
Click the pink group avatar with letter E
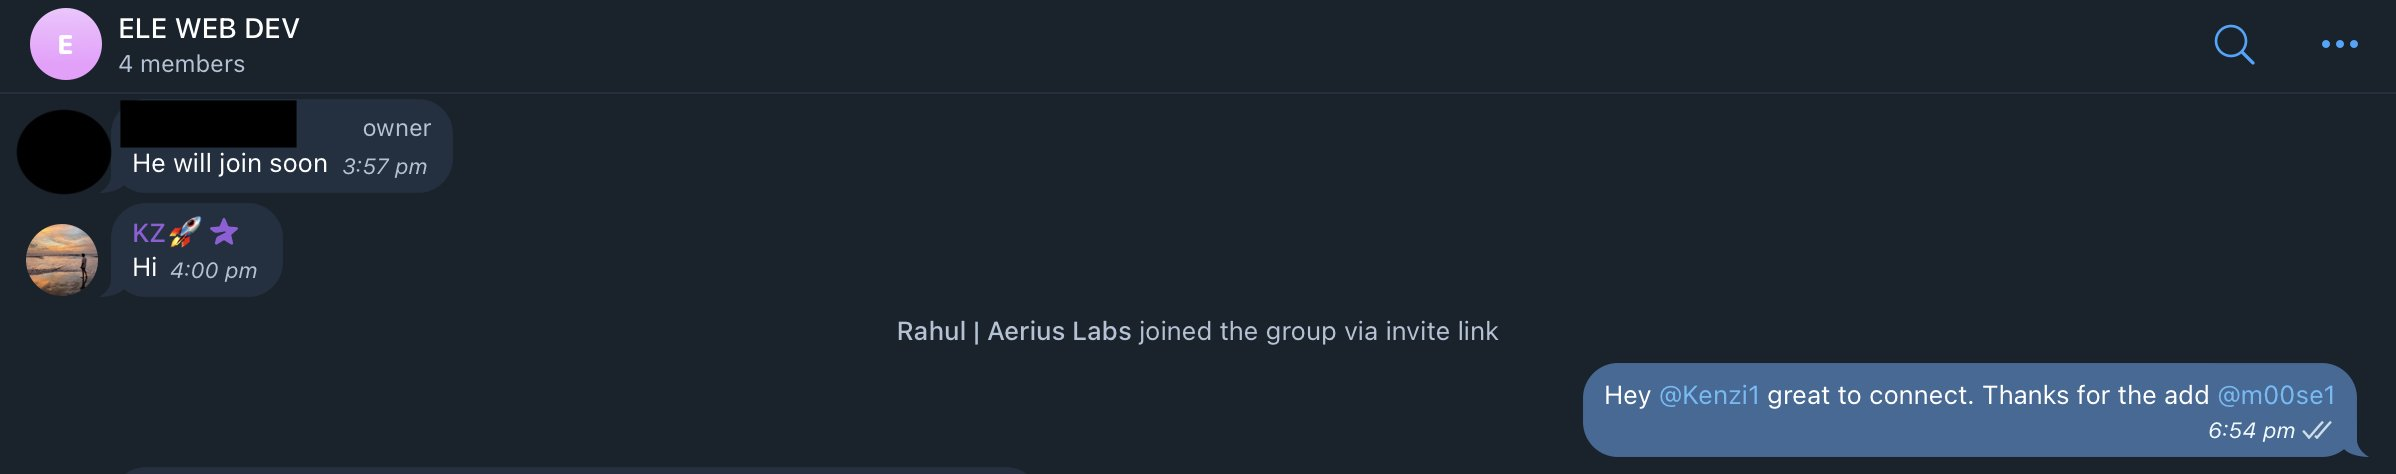tap(65, 44)
